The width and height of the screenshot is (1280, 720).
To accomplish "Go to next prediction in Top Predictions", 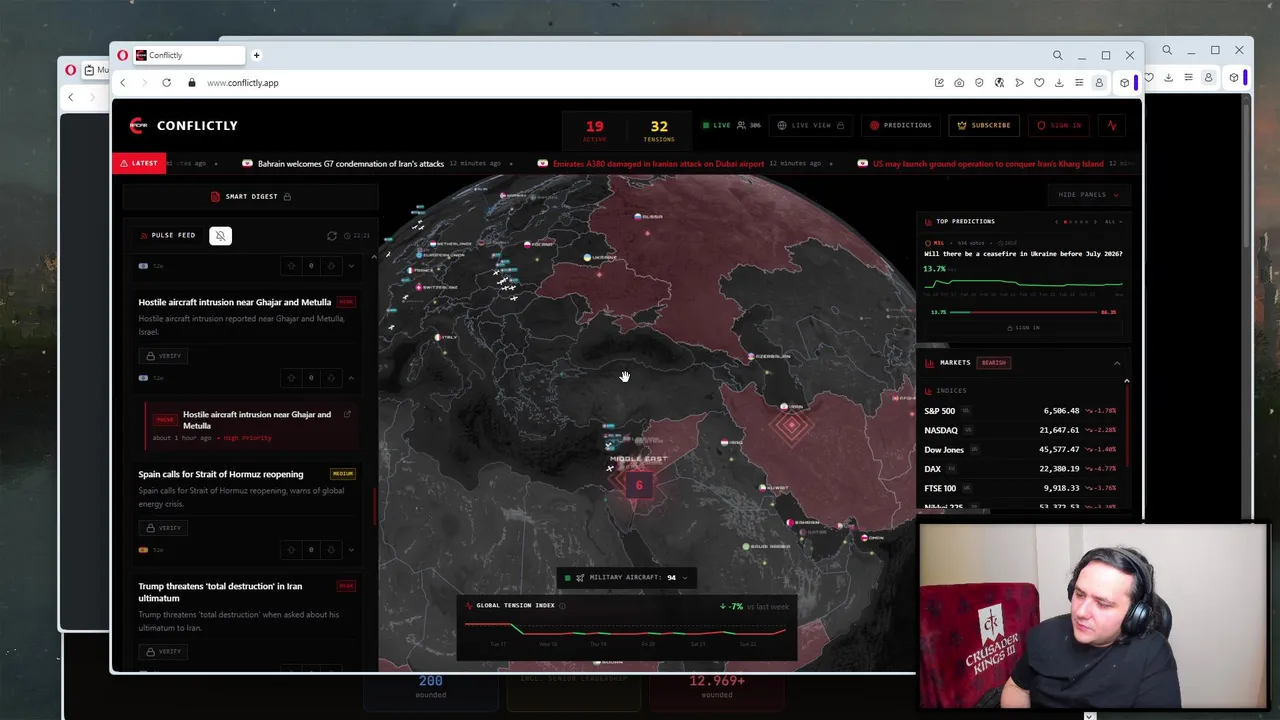I will point(1095,222).
